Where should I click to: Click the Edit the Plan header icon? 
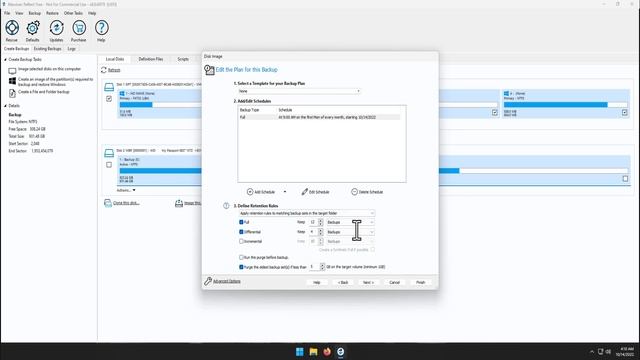209,70
